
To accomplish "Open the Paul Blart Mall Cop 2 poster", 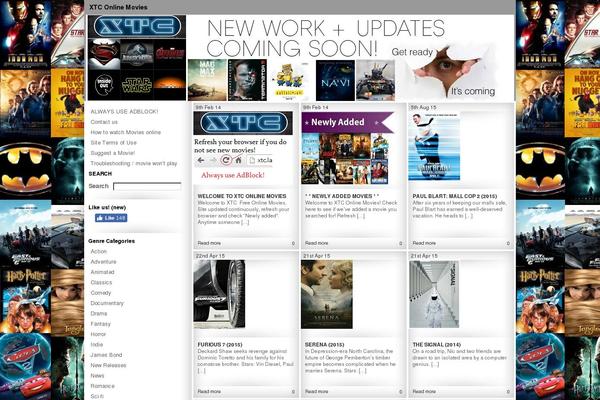I will click(434, 146).
